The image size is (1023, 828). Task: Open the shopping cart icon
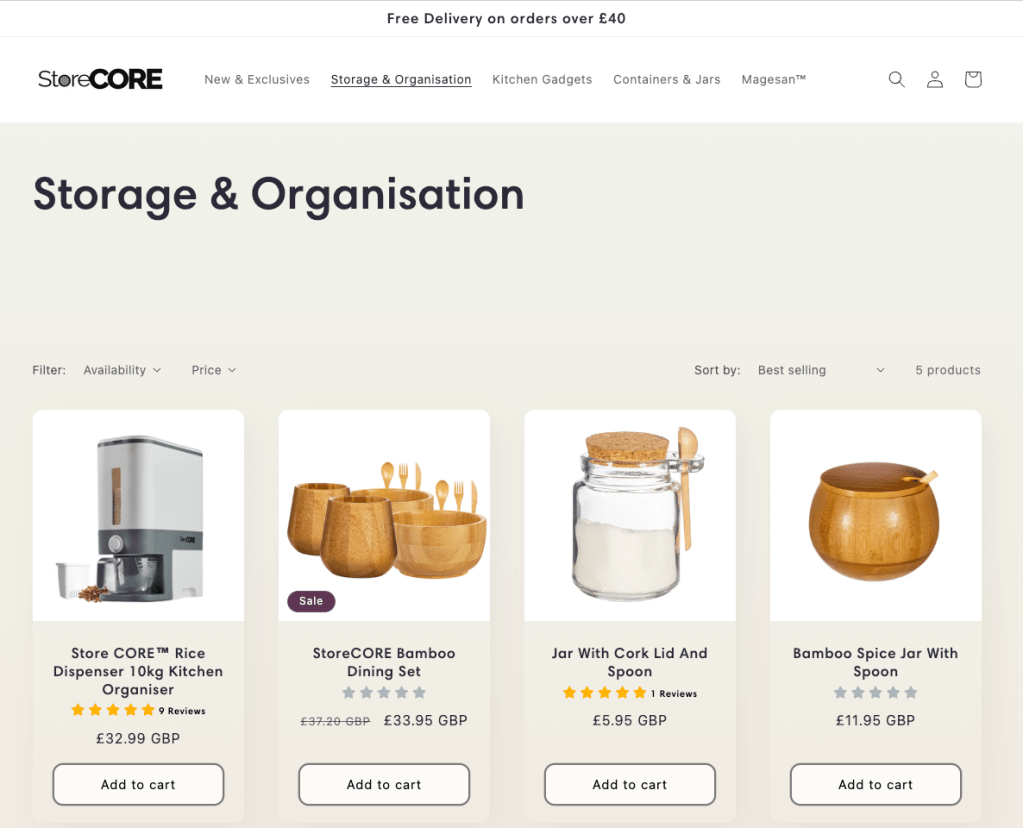(973, 80)
